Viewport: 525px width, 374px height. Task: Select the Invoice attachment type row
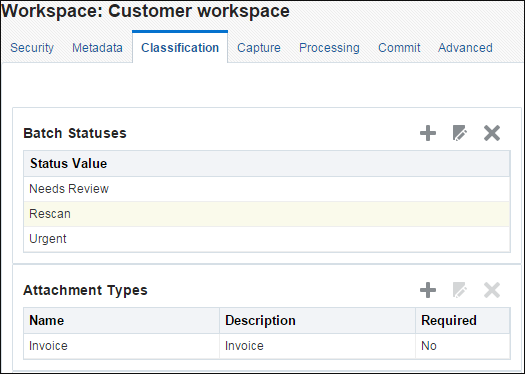click(267, 346)
